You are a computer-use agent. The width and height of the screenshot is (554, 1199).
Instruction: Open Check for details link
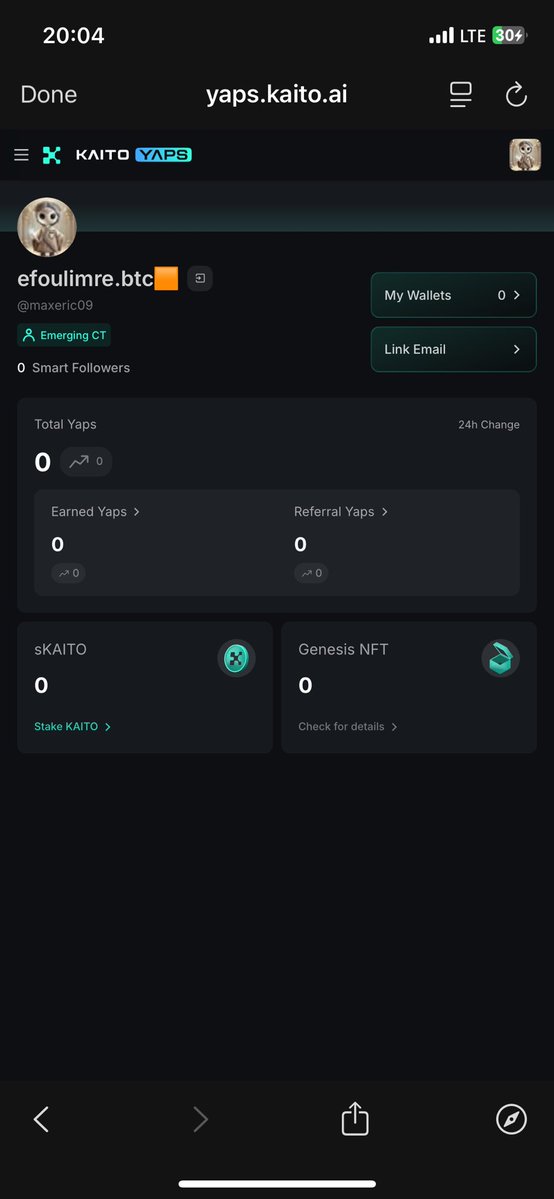(348, 726)
